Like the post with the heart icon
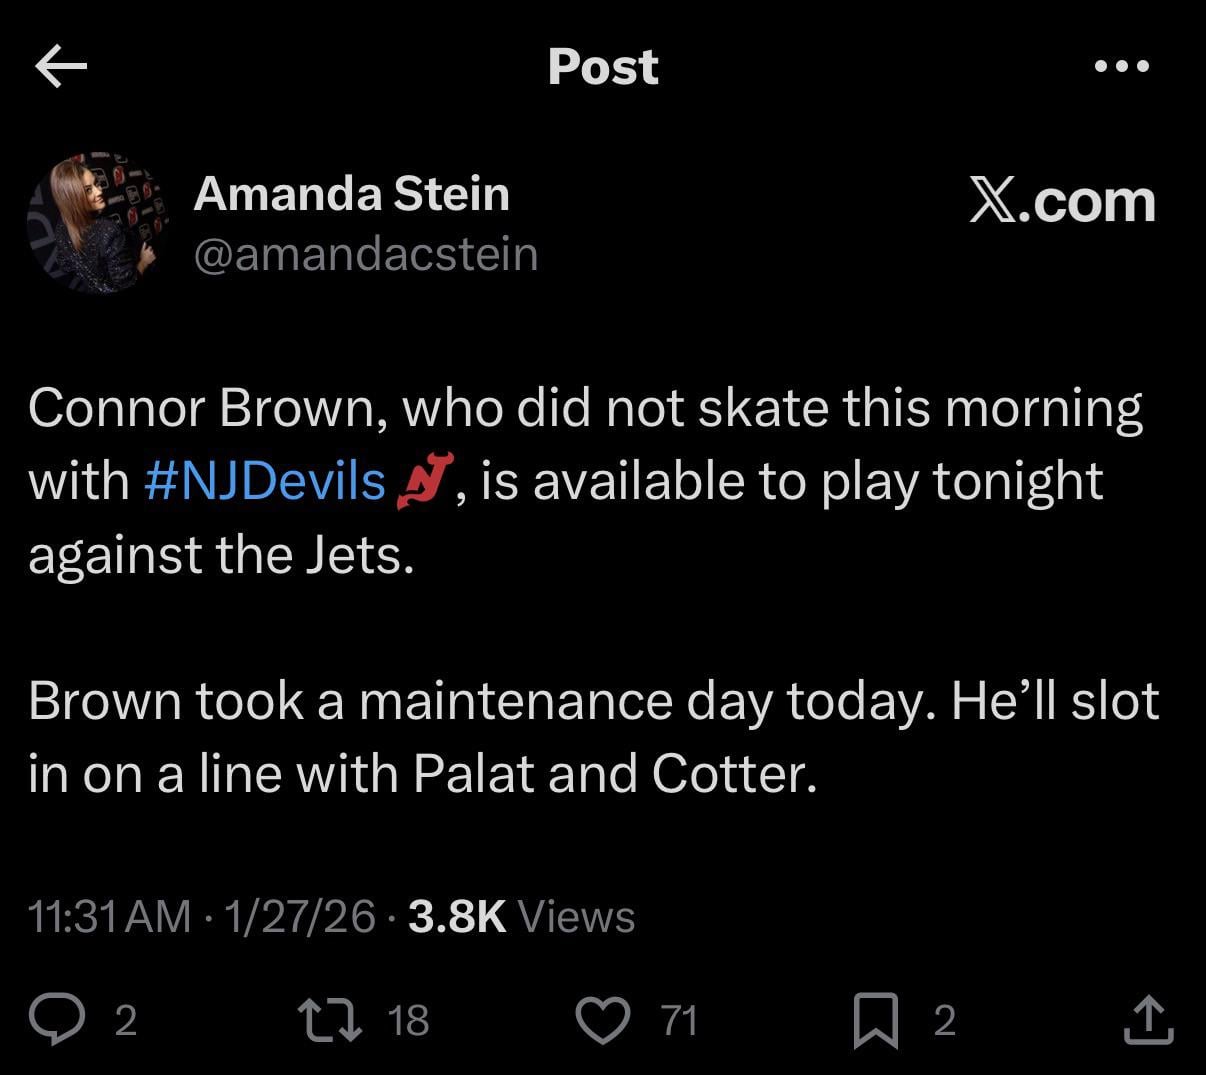Viewport: 1206px width, 1075px height. click(x=604, y=1020)
